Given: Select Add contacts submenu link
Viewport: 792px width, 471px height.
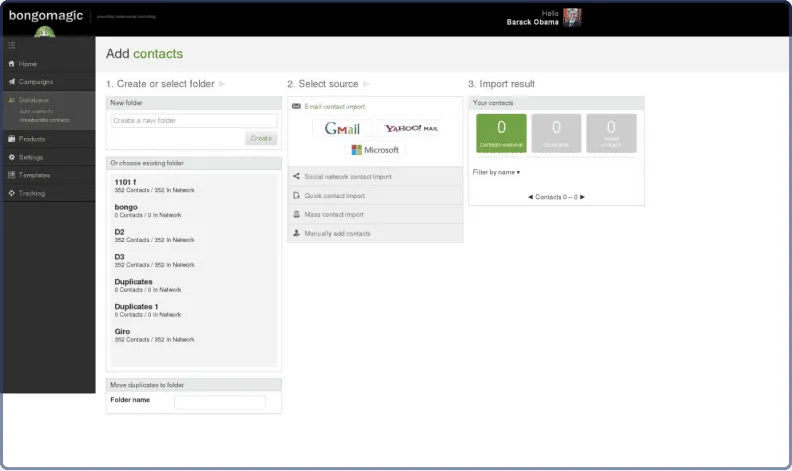Looking at the screenshot, I should [36, 111].
